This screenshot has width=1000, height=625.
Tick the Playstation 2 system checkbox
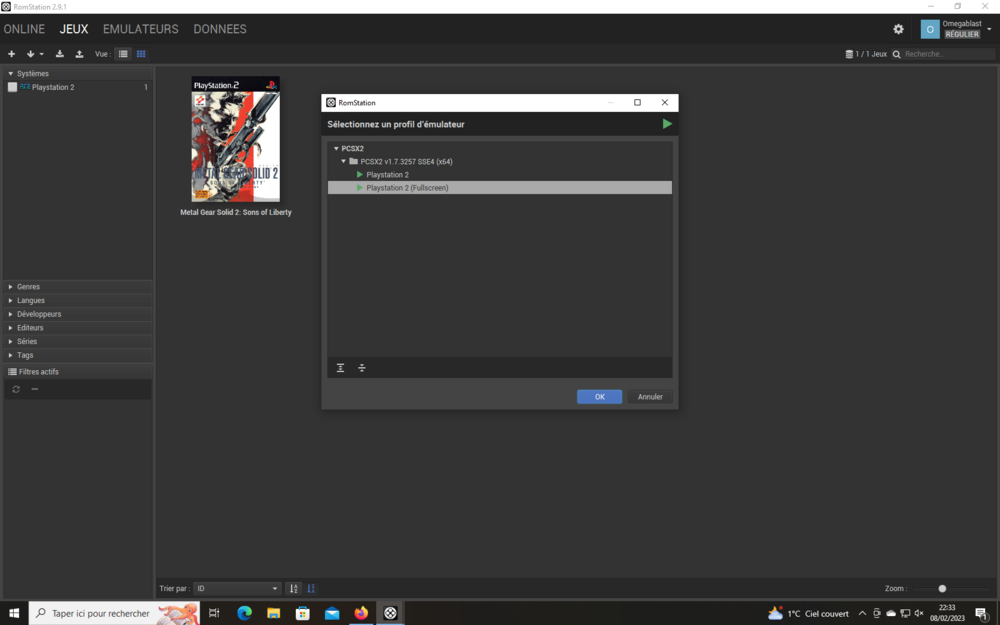click(13, 87)
